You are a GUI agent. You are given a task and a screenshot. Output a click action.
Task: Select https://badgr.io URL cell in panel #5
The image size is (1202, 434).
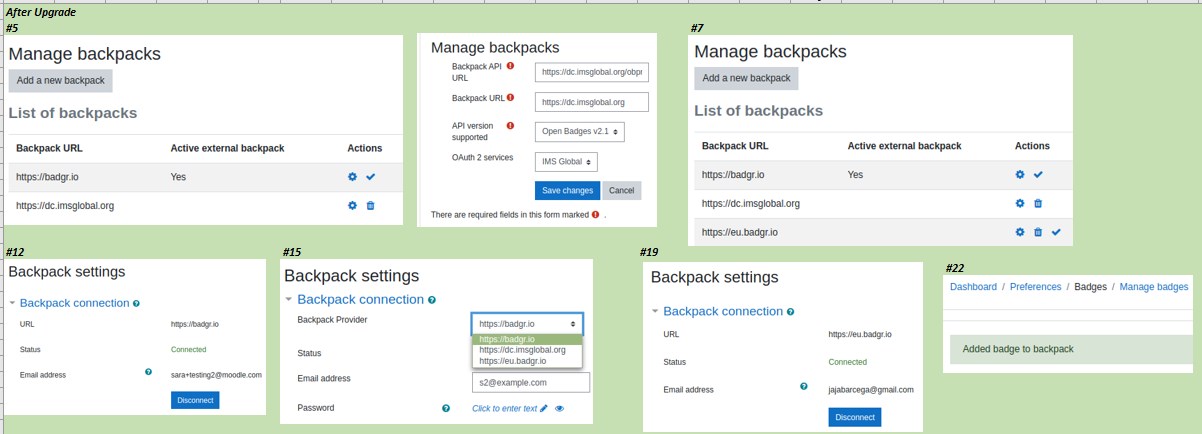pyautogui.click(x=47, y=177)
